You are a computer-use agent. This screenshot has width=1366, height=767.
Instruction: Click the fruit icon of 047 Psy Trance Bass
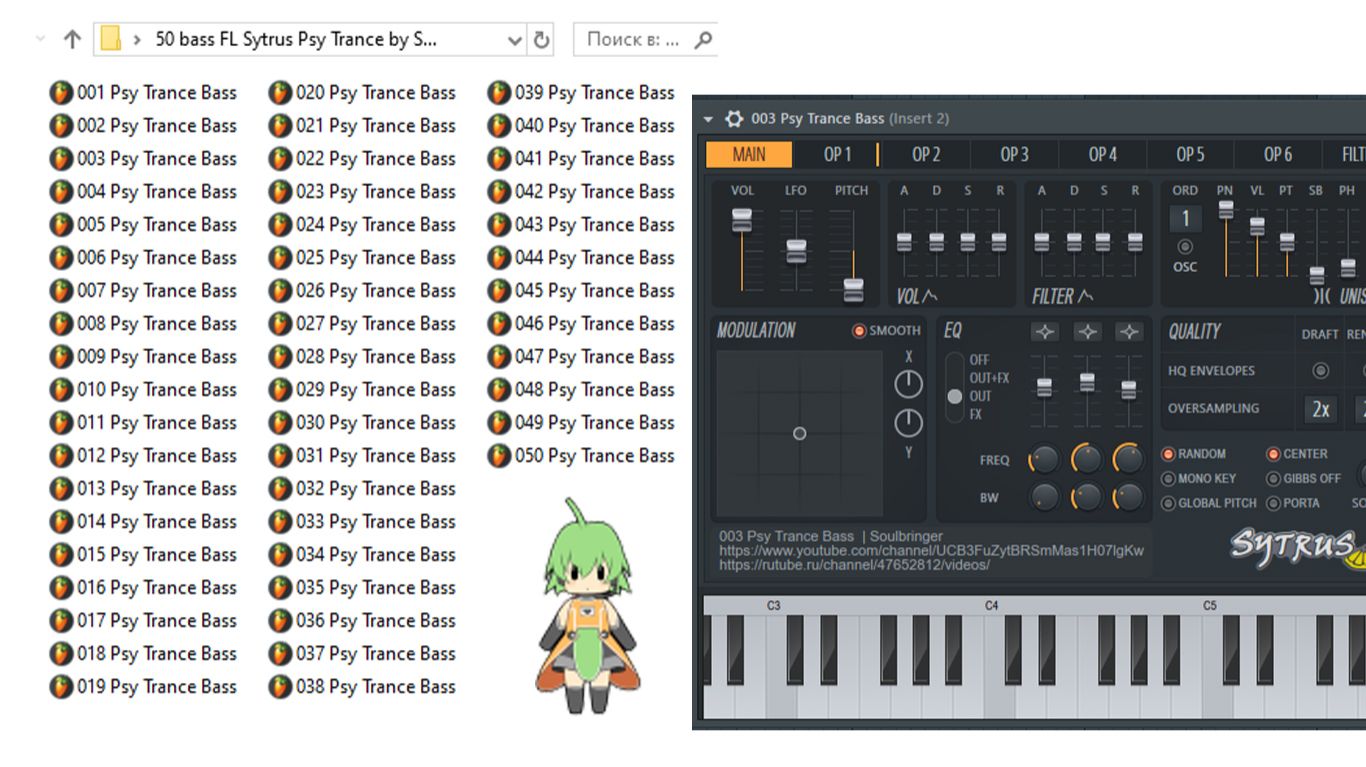[499, 357]
